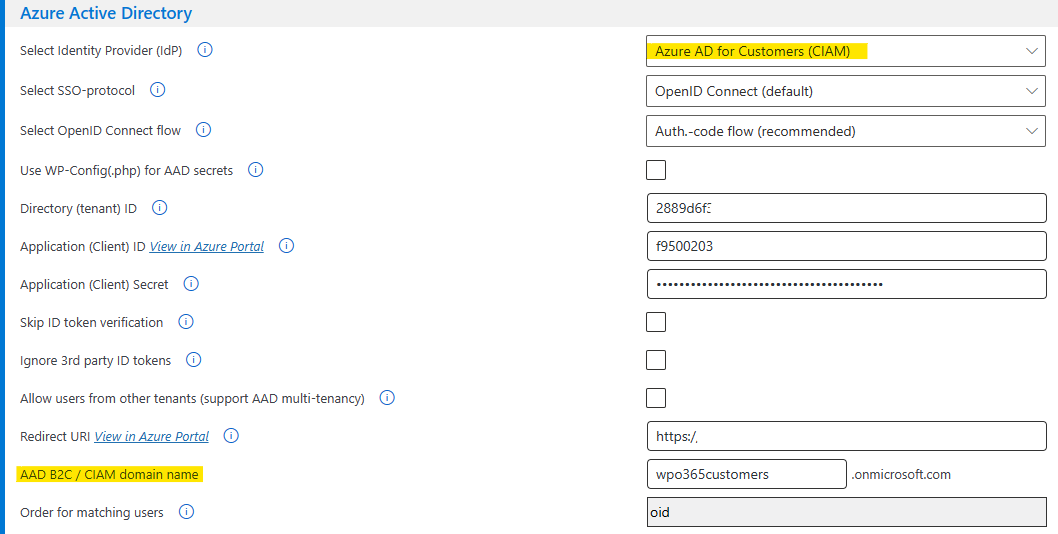Click info icon beside Application (Client) ID
Viewport: 1058px width, 534px height.
click(x=286, y=246)
